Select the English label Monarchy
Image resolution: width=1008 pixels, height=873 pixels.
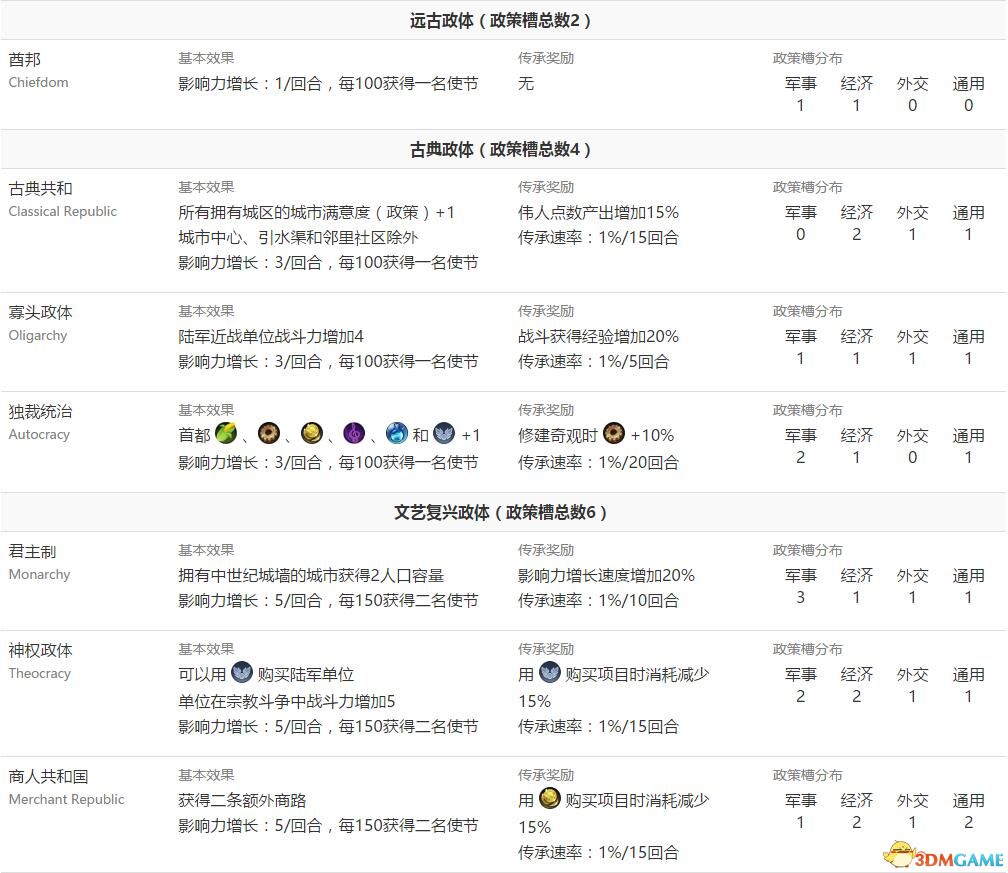[x=39, y=575]
